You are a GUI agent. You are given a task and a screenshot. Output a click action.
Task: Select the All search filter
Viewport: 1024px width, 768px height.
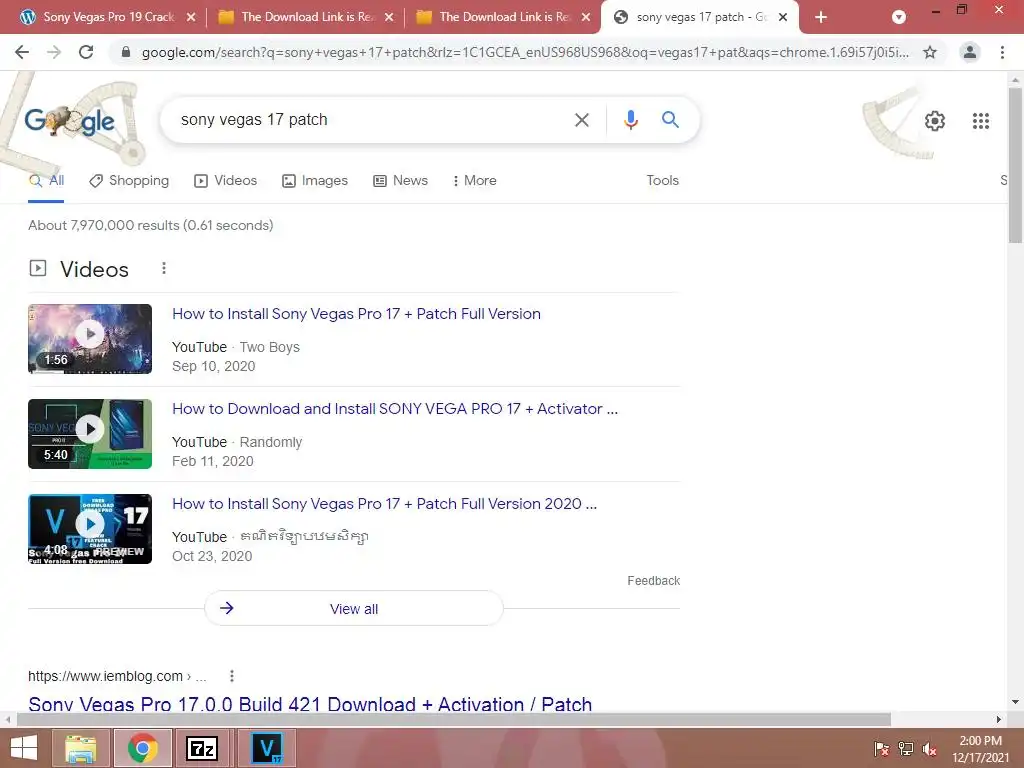click(46, 181)
